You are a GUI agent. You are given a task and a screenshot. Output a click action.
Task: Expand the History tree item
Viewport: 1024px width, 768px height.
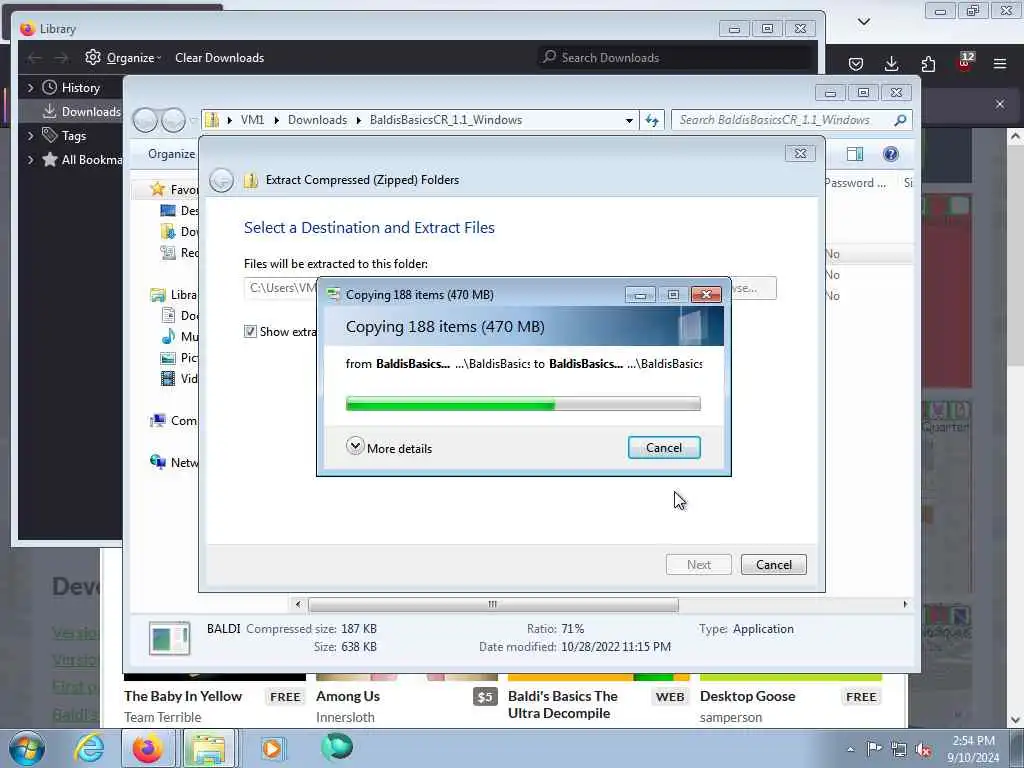(30, 88)
